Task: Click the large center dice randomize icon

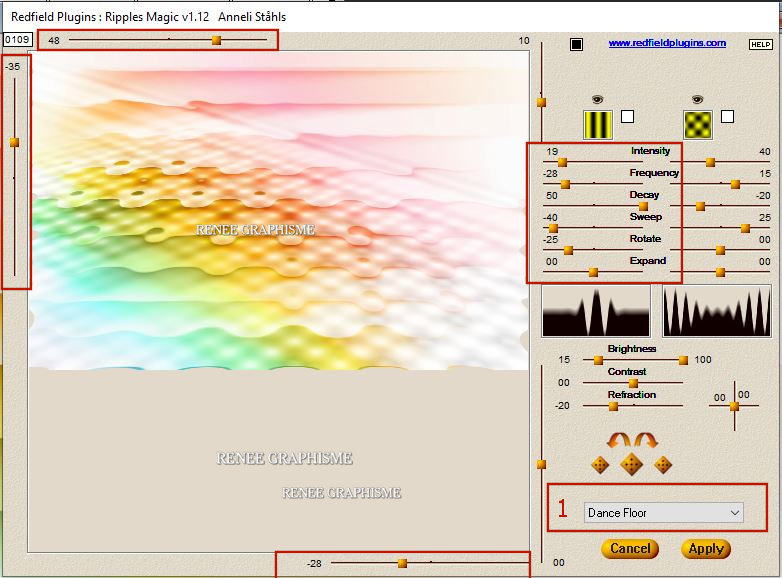Action: (x=631, y=464)
